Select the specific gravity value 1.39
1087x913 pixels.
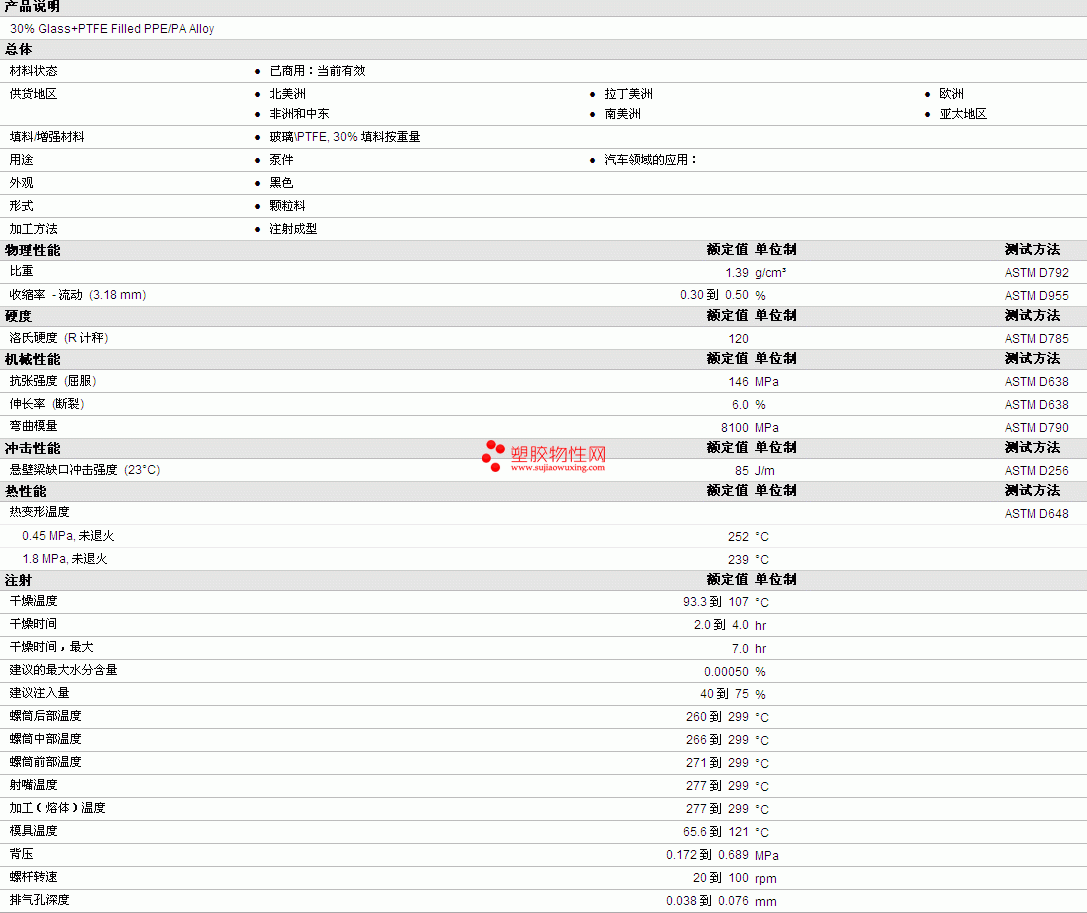click(x=737, y=272)
